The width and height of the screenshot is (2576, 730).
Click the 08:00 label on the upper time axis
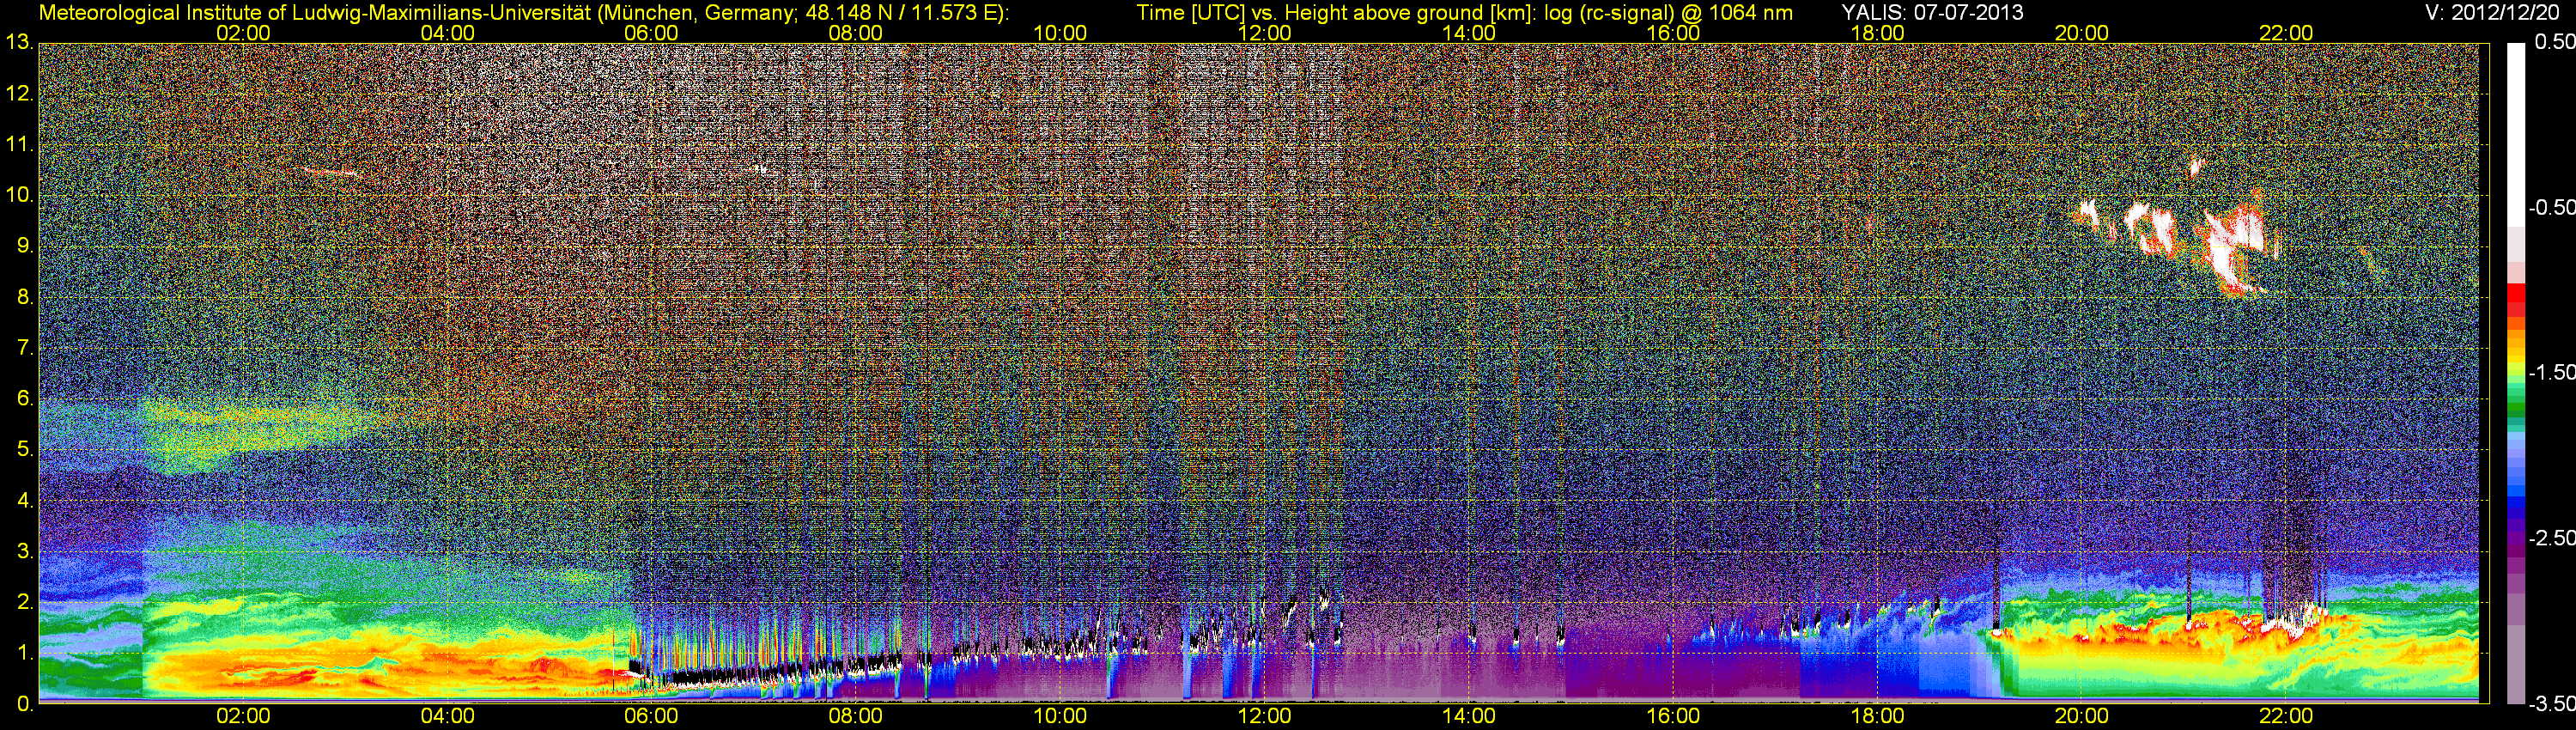point(856,33)
